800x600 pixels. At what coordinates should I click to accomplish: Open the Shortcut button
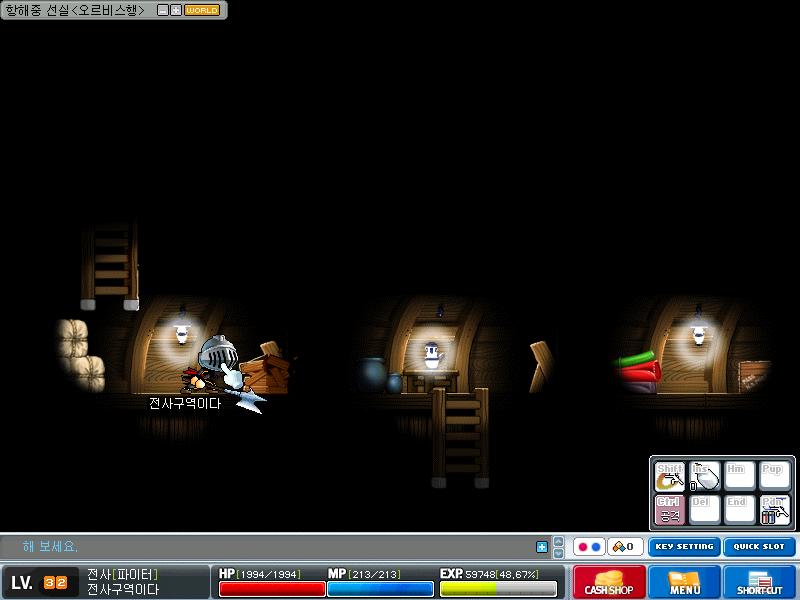click(759, 583)
